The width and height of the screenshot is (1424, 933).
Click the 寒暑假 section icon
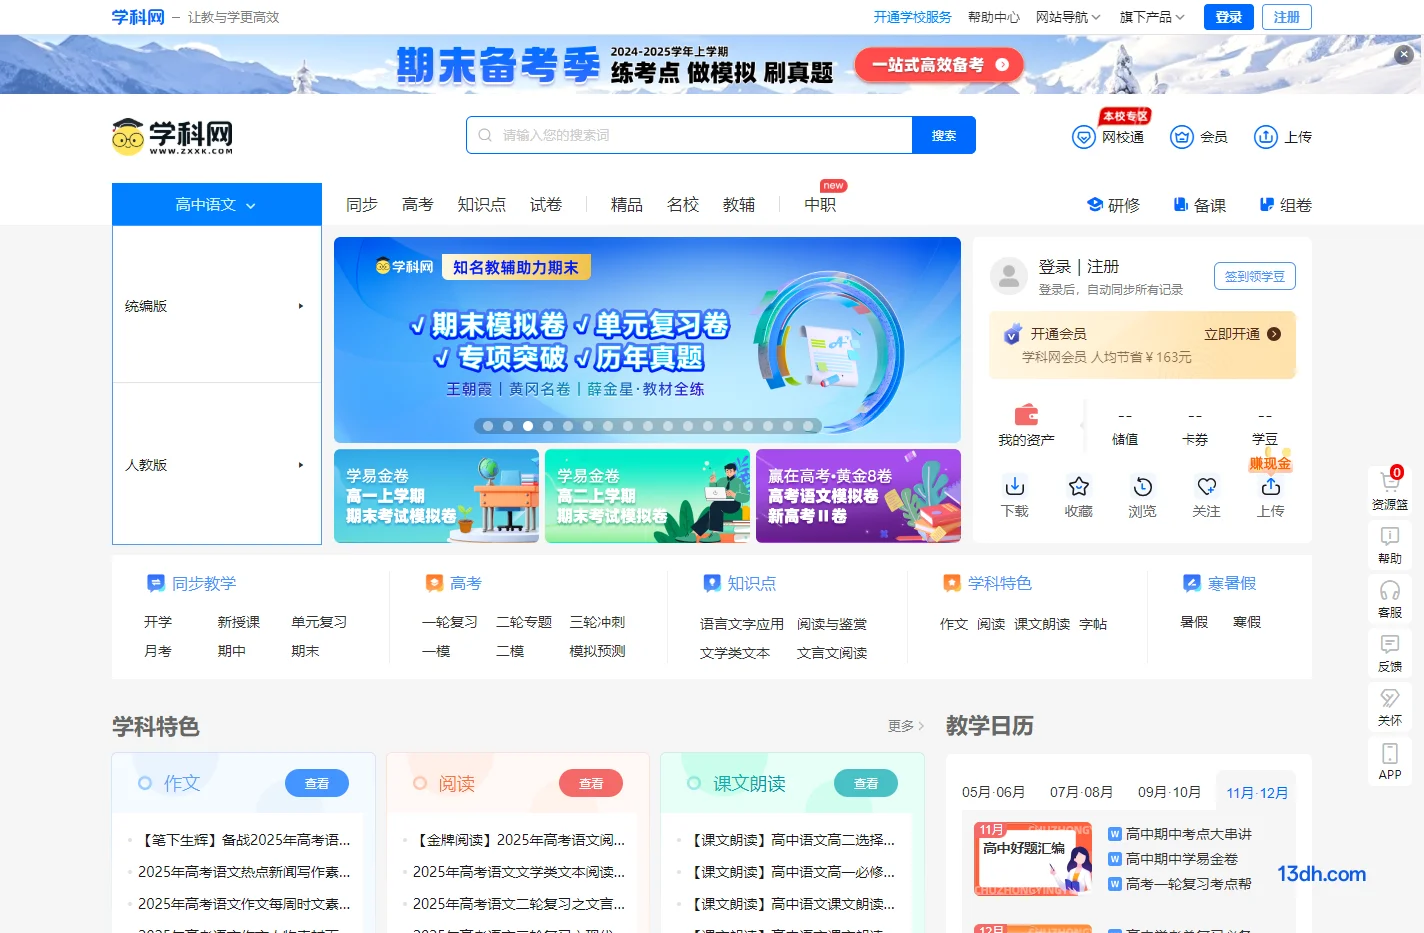pyautogui.click(x=1192, y=583)
